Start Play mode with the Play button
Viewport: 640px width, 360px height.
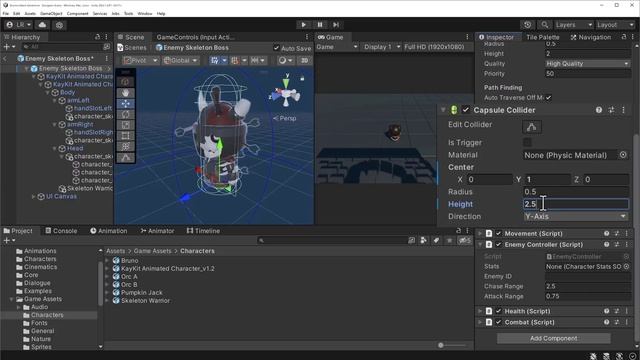click(303, 25)
